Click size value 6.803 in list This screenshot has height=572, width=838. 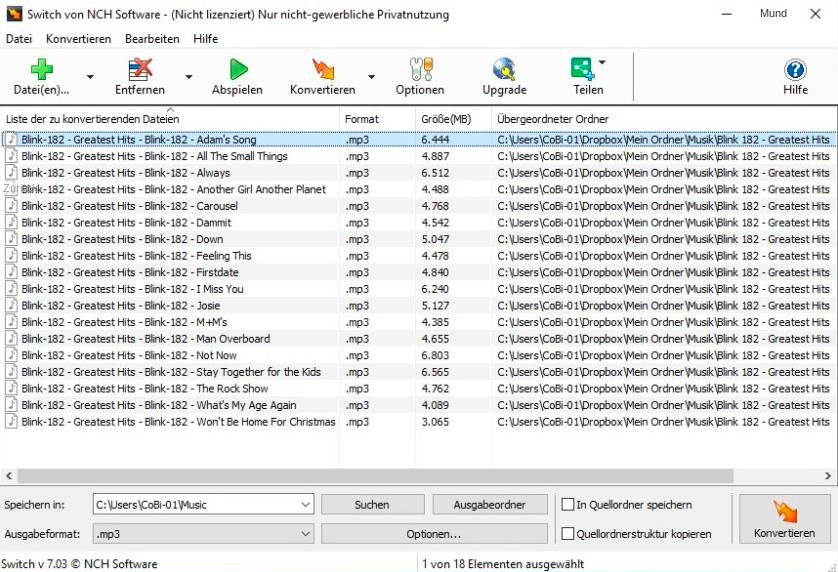point(435,355)
